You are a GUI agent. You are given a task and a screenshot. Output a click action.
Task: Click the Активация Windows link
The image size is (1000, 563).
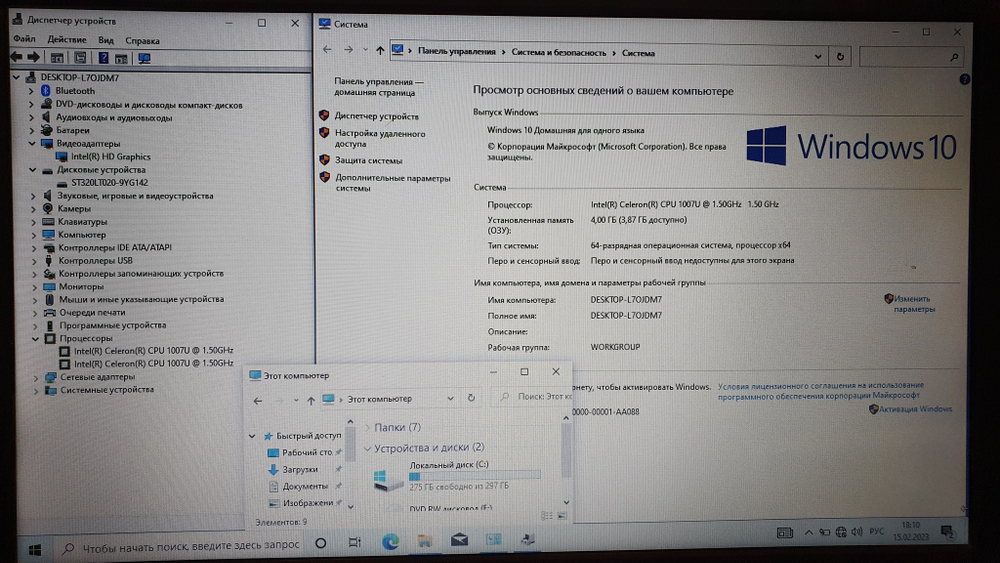pos(915,409)
